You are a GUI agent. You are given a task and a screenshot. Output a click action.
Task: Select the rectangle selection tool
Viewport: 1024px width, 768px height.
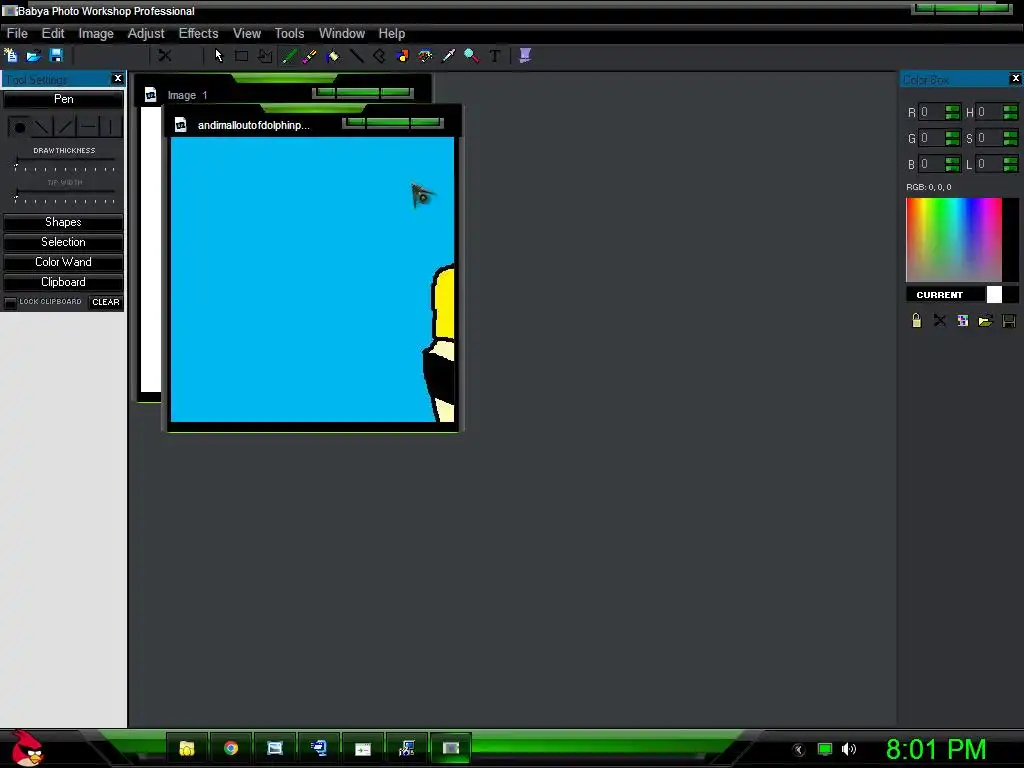pos(241,56)
